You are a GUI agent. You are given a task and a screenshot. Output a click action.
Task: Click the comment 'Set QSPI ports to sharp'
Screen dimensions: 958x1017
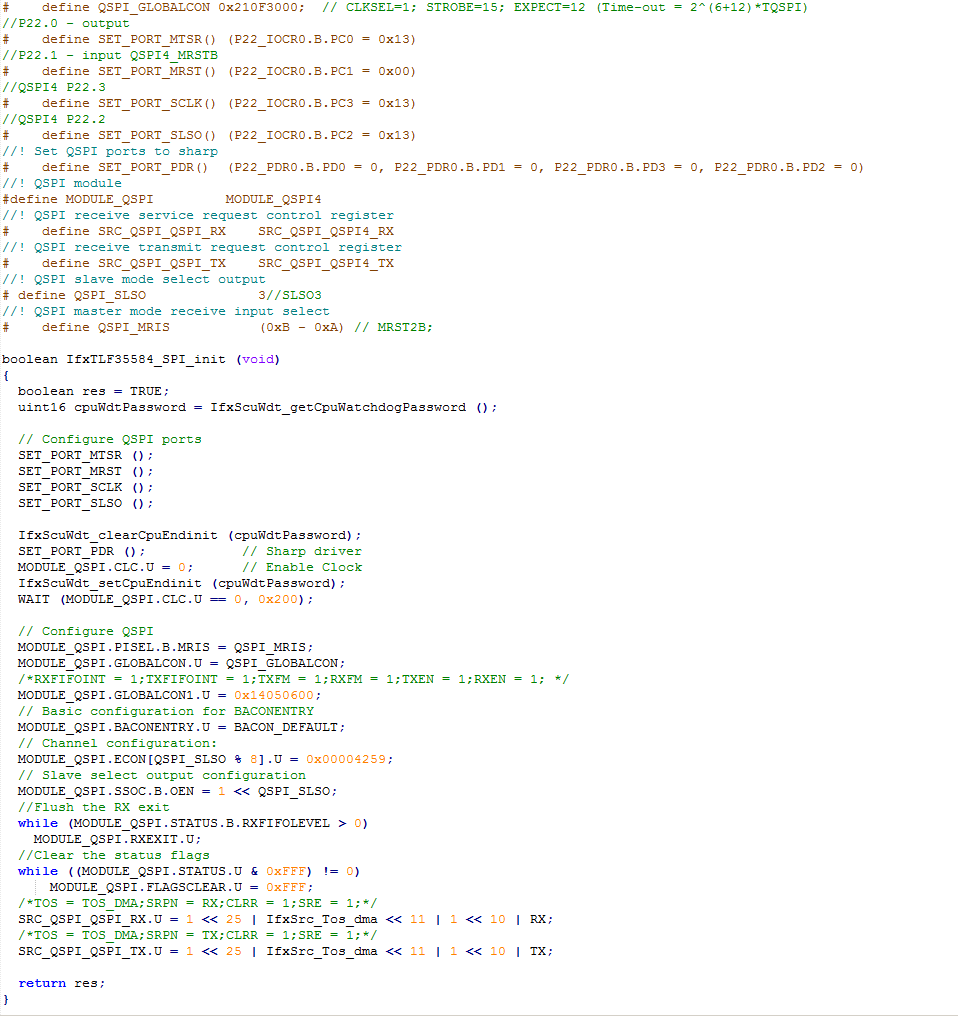(110, 151)
